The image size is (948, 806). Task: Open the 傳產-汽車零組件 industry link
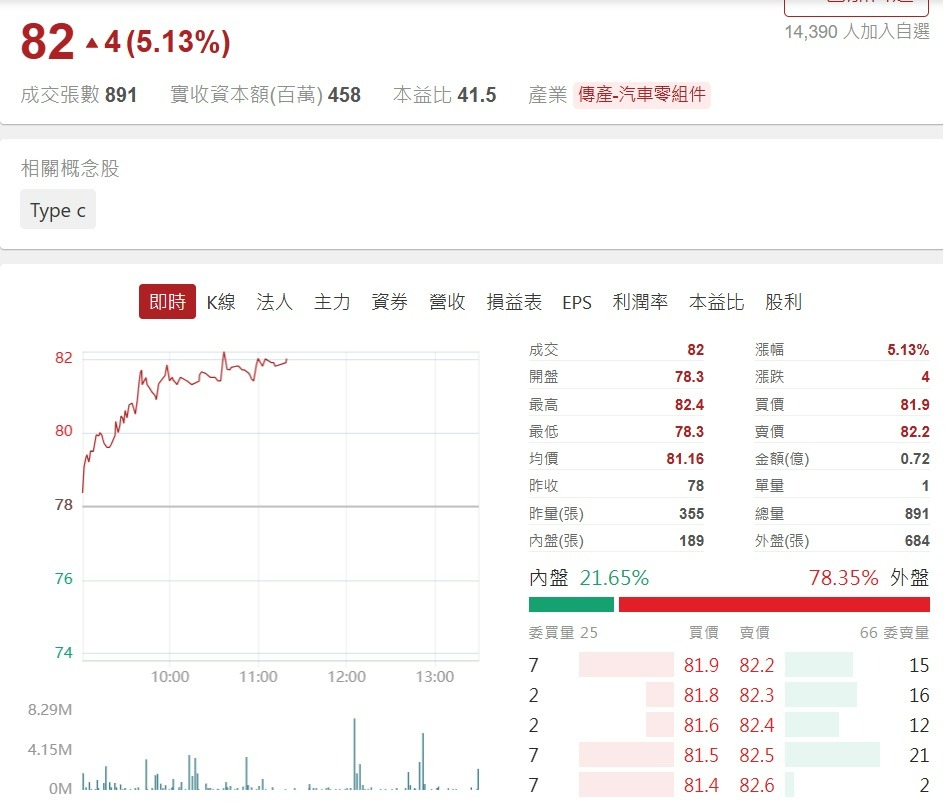(643, 96)
